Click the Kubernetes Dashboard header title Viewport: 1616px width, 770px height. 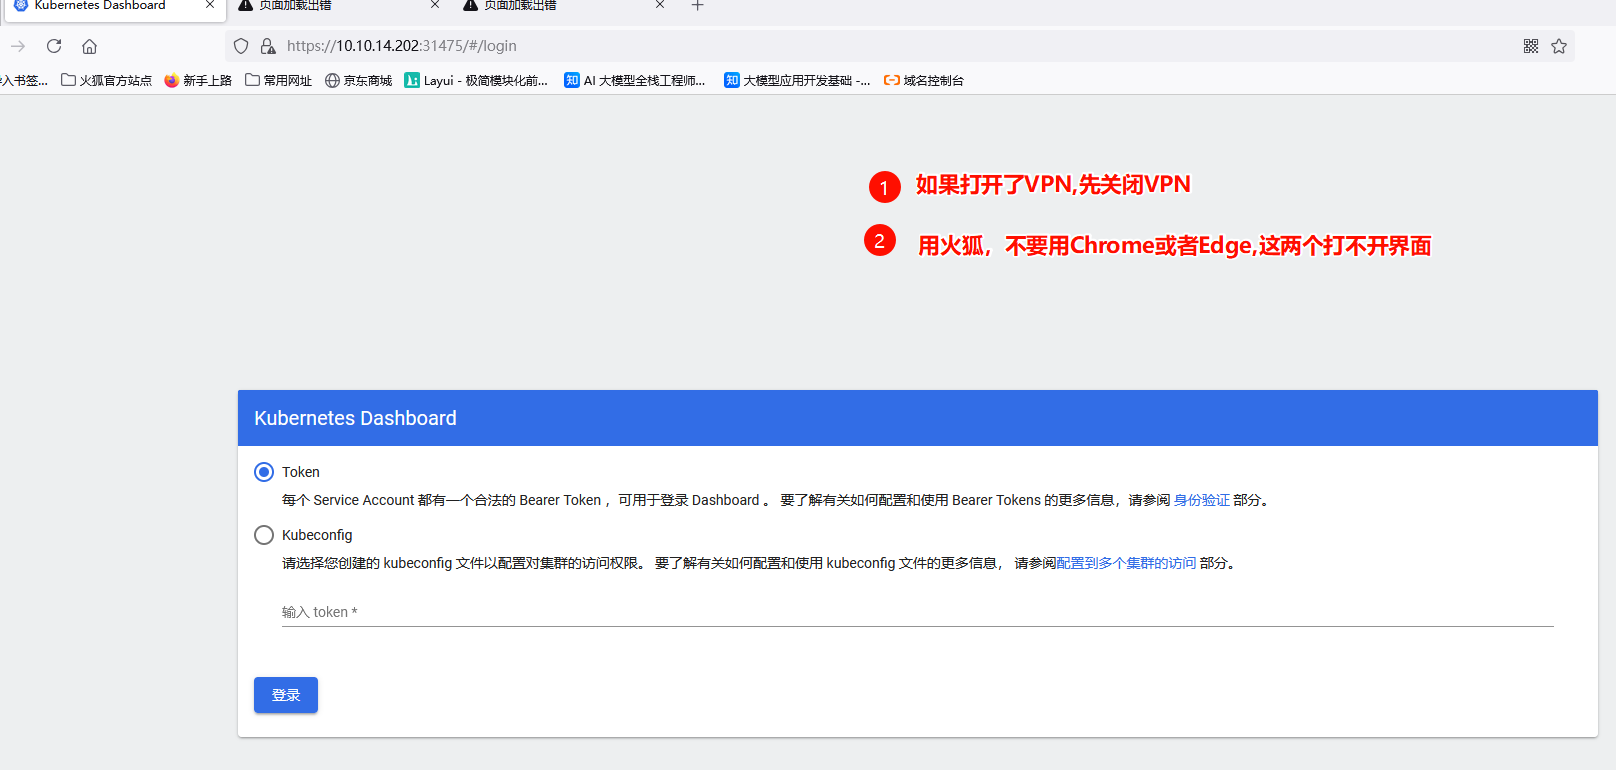tap(355, 418)
